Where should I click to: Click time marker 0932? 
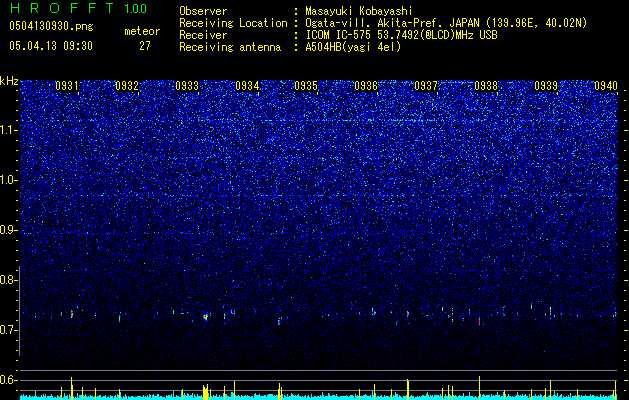(x=127, y=85)
